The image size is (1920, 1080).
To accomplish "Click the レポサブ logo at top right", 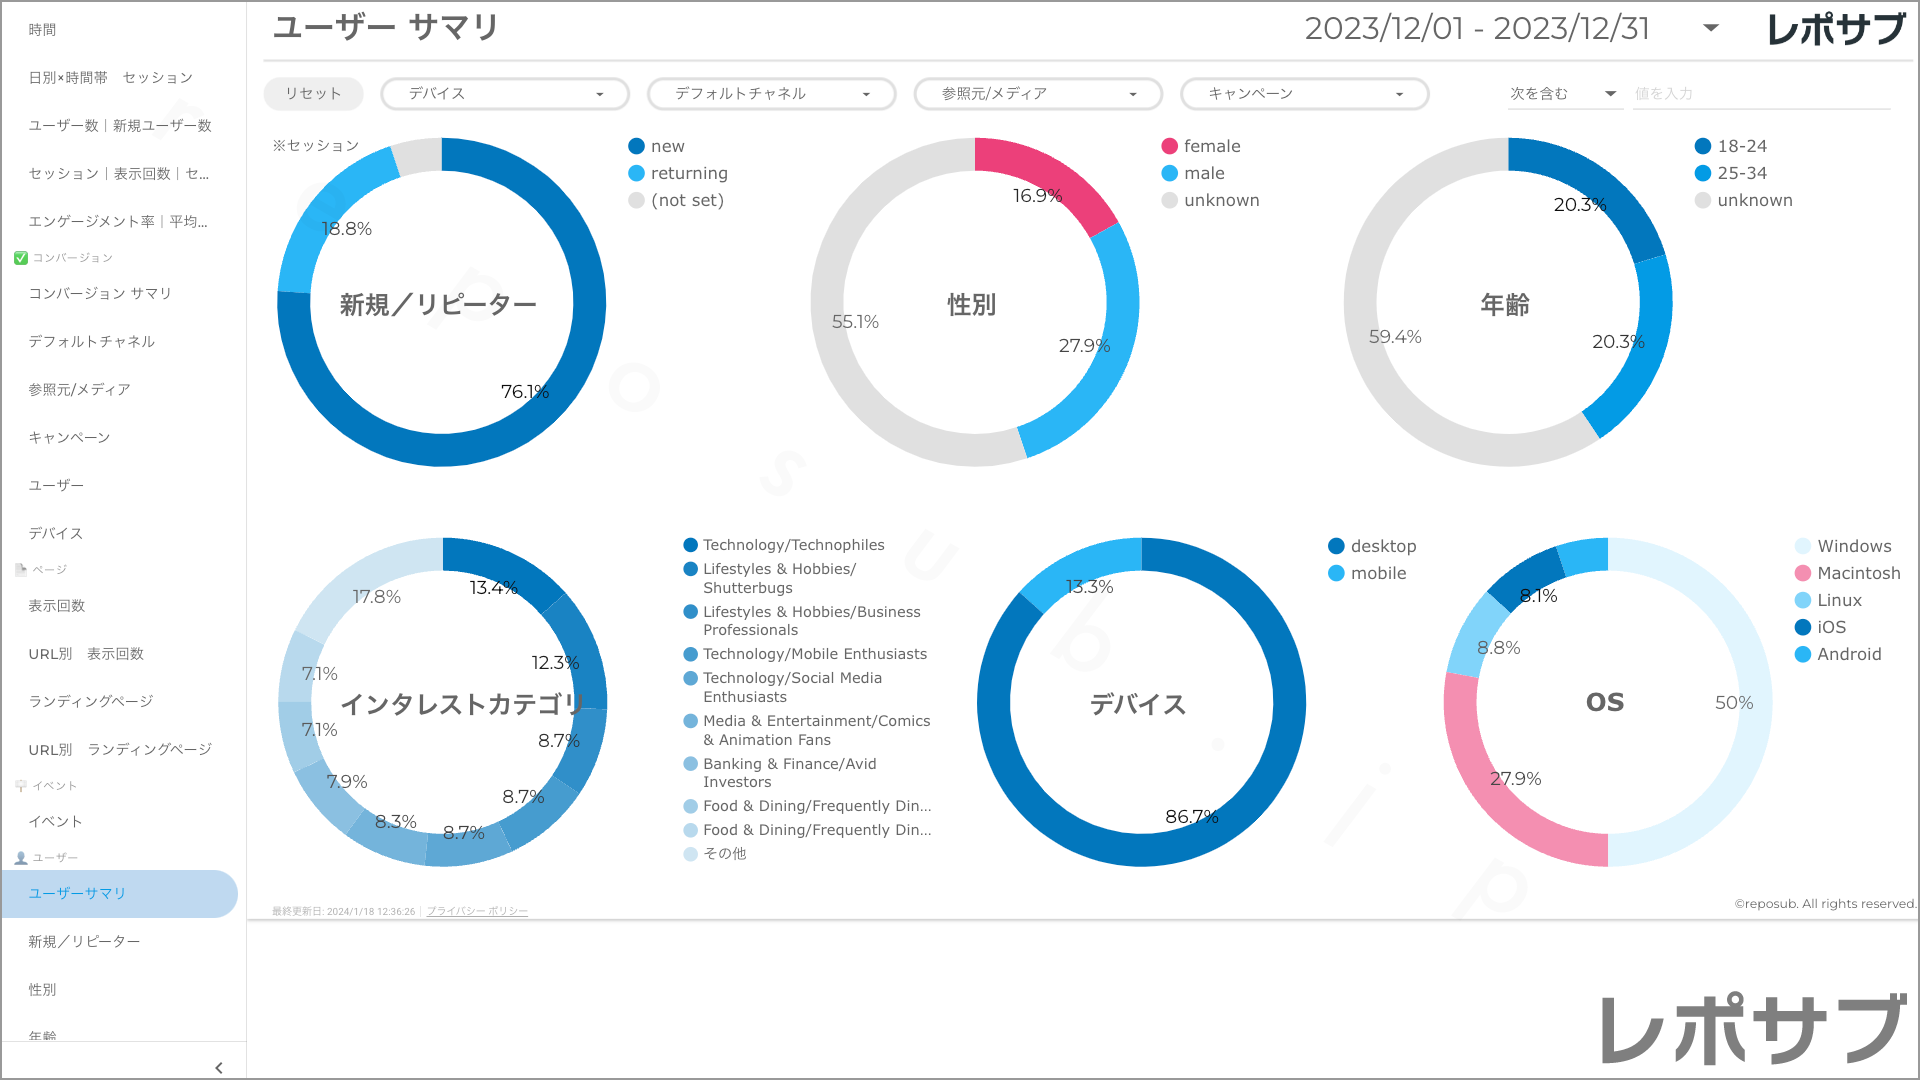I will pos(1836,29).
